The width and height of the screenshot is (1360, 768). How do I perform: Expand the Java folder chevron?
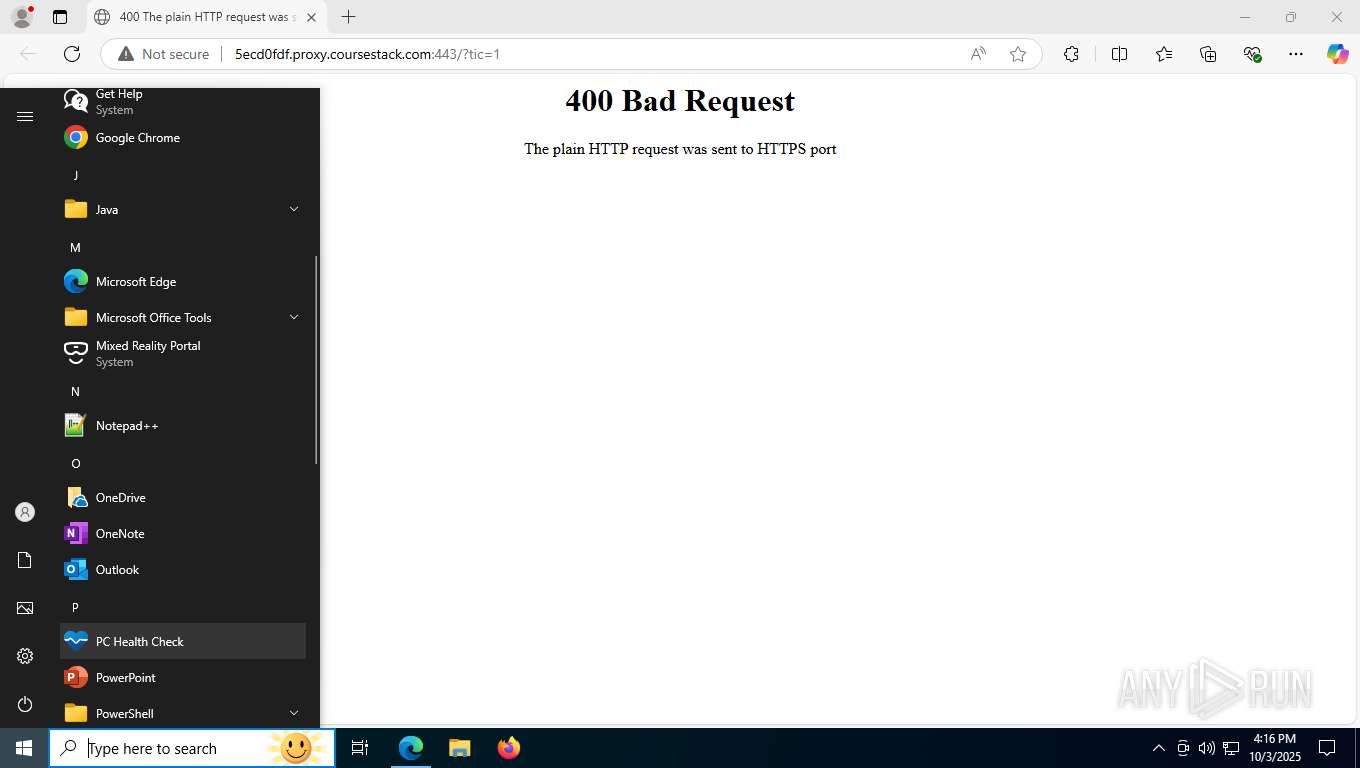click(294, 209)
